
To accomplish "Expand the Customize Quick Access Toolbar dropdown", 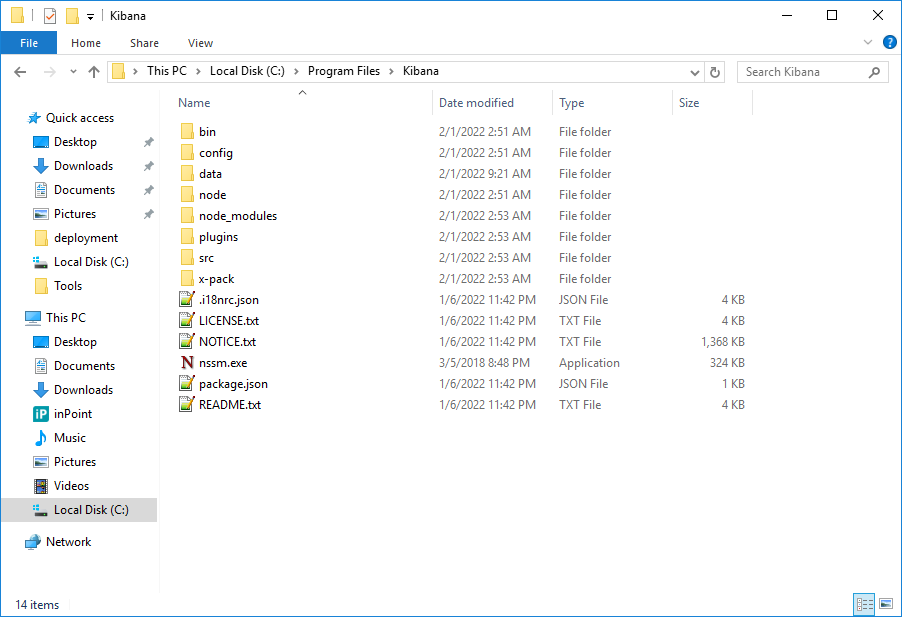I will pyautogui.click(x=89, y=15).
